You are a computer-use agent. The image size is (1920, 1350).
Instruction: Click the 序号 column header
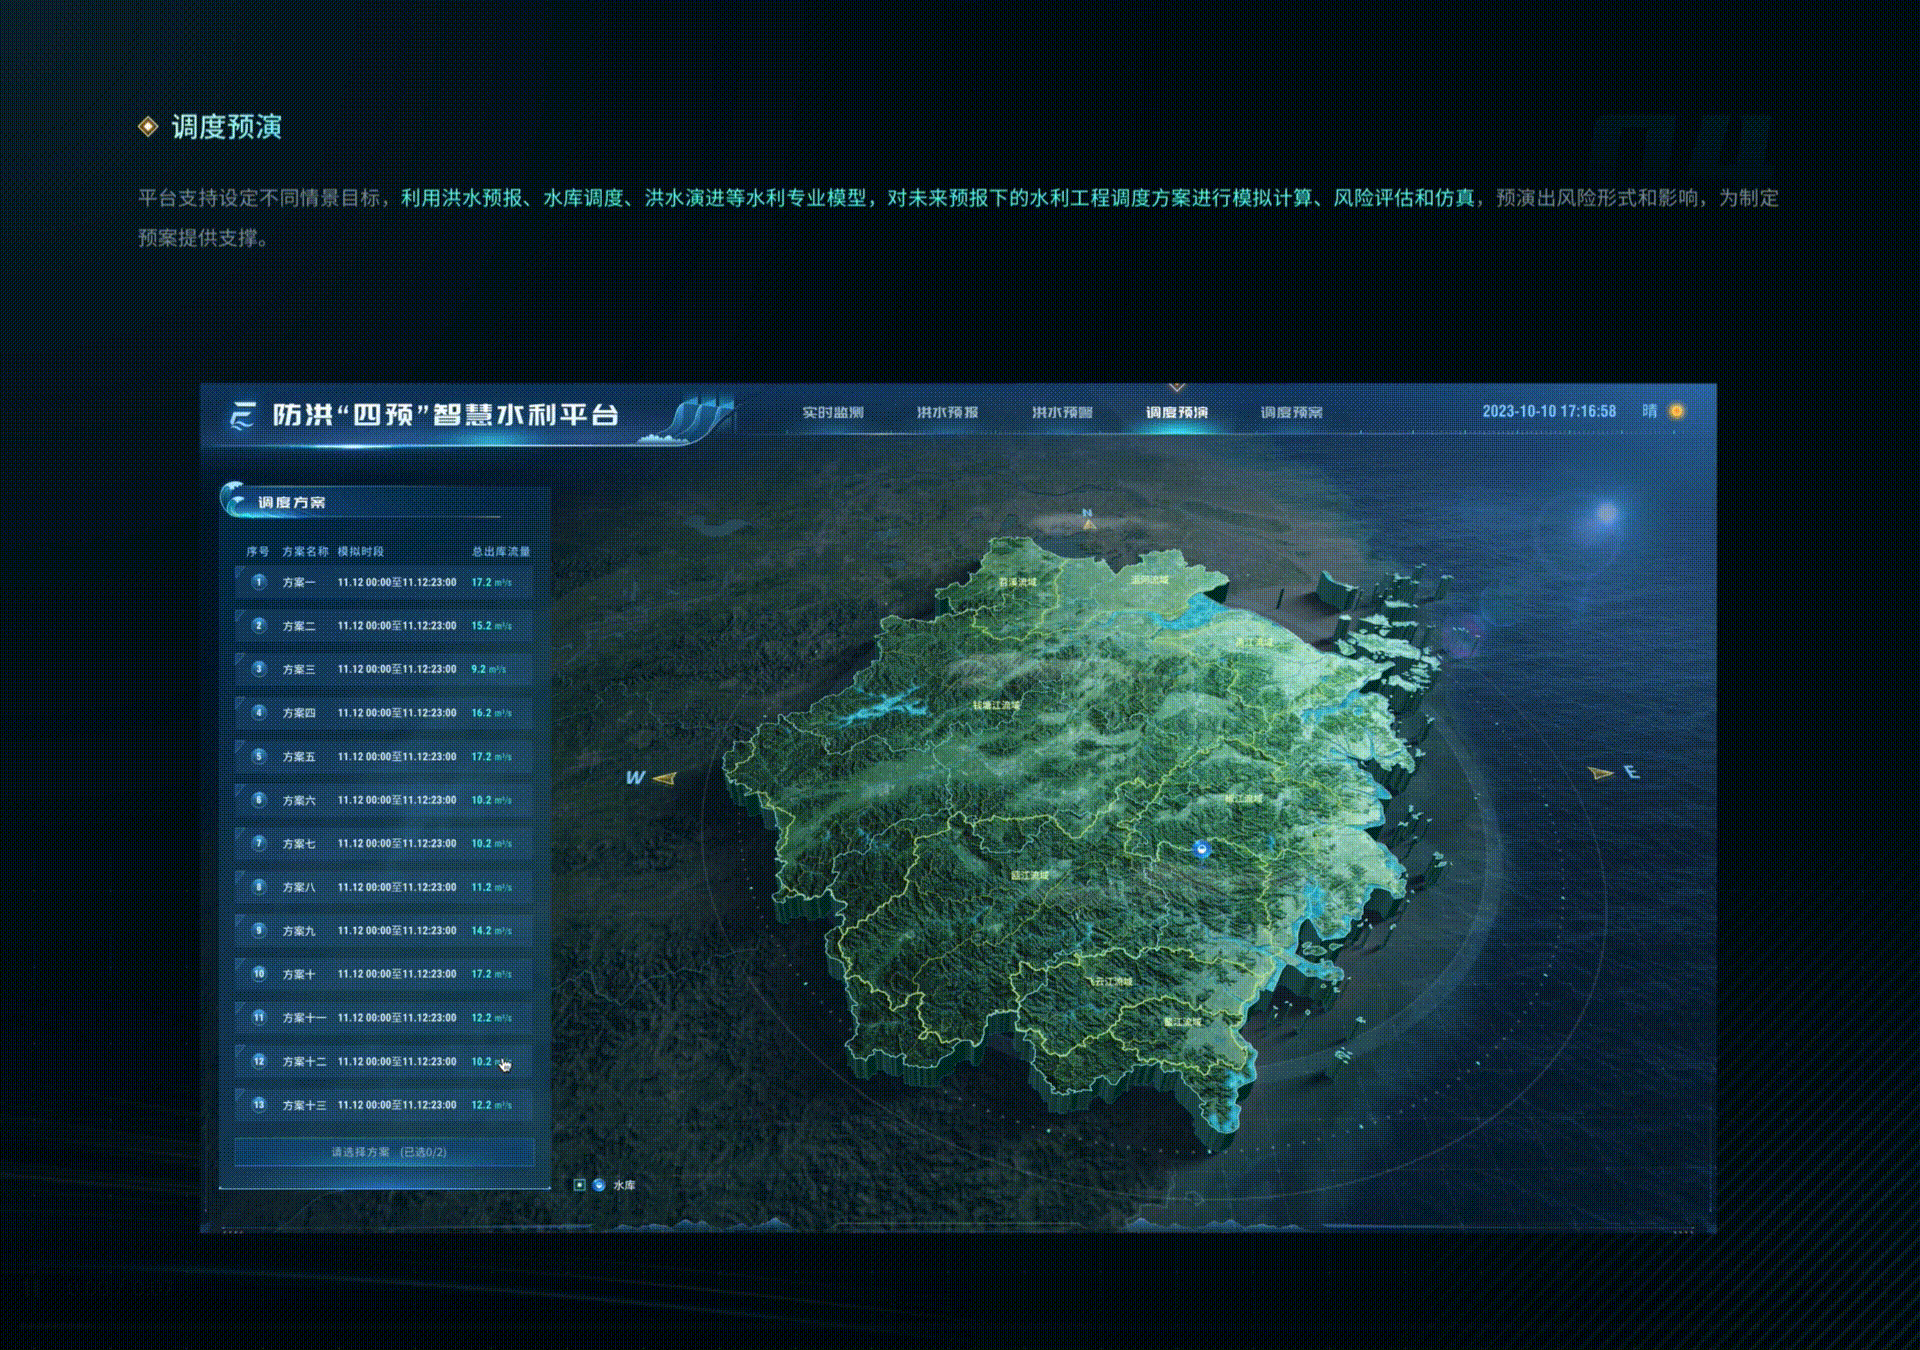[x=258, y=551]
